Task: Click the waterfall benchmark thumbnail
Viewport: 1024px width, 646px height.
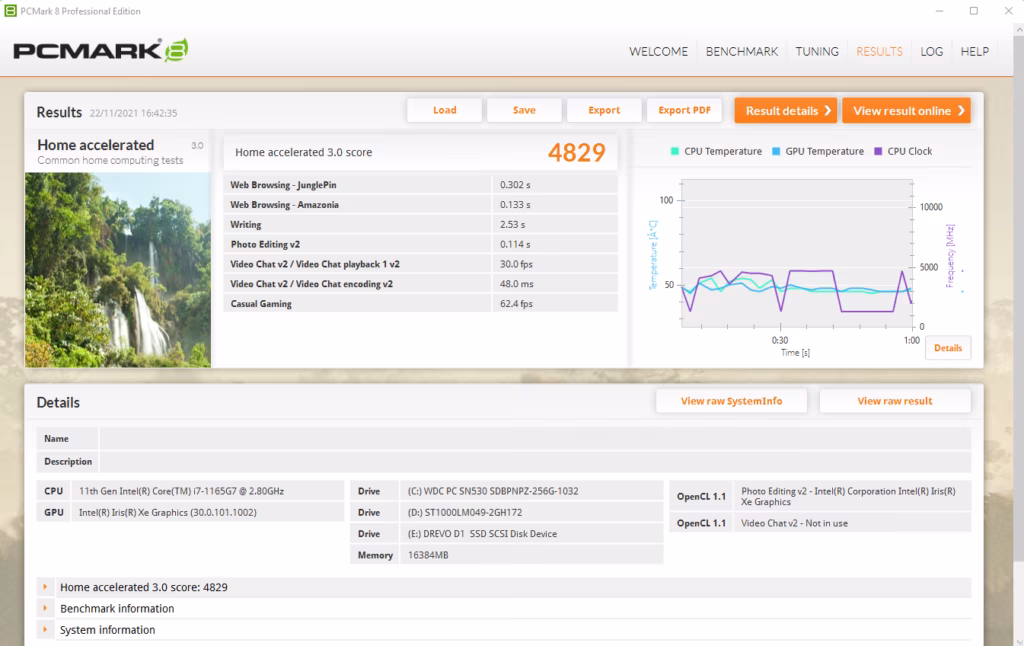Action: pyautogui.click(x=118, y=270)
